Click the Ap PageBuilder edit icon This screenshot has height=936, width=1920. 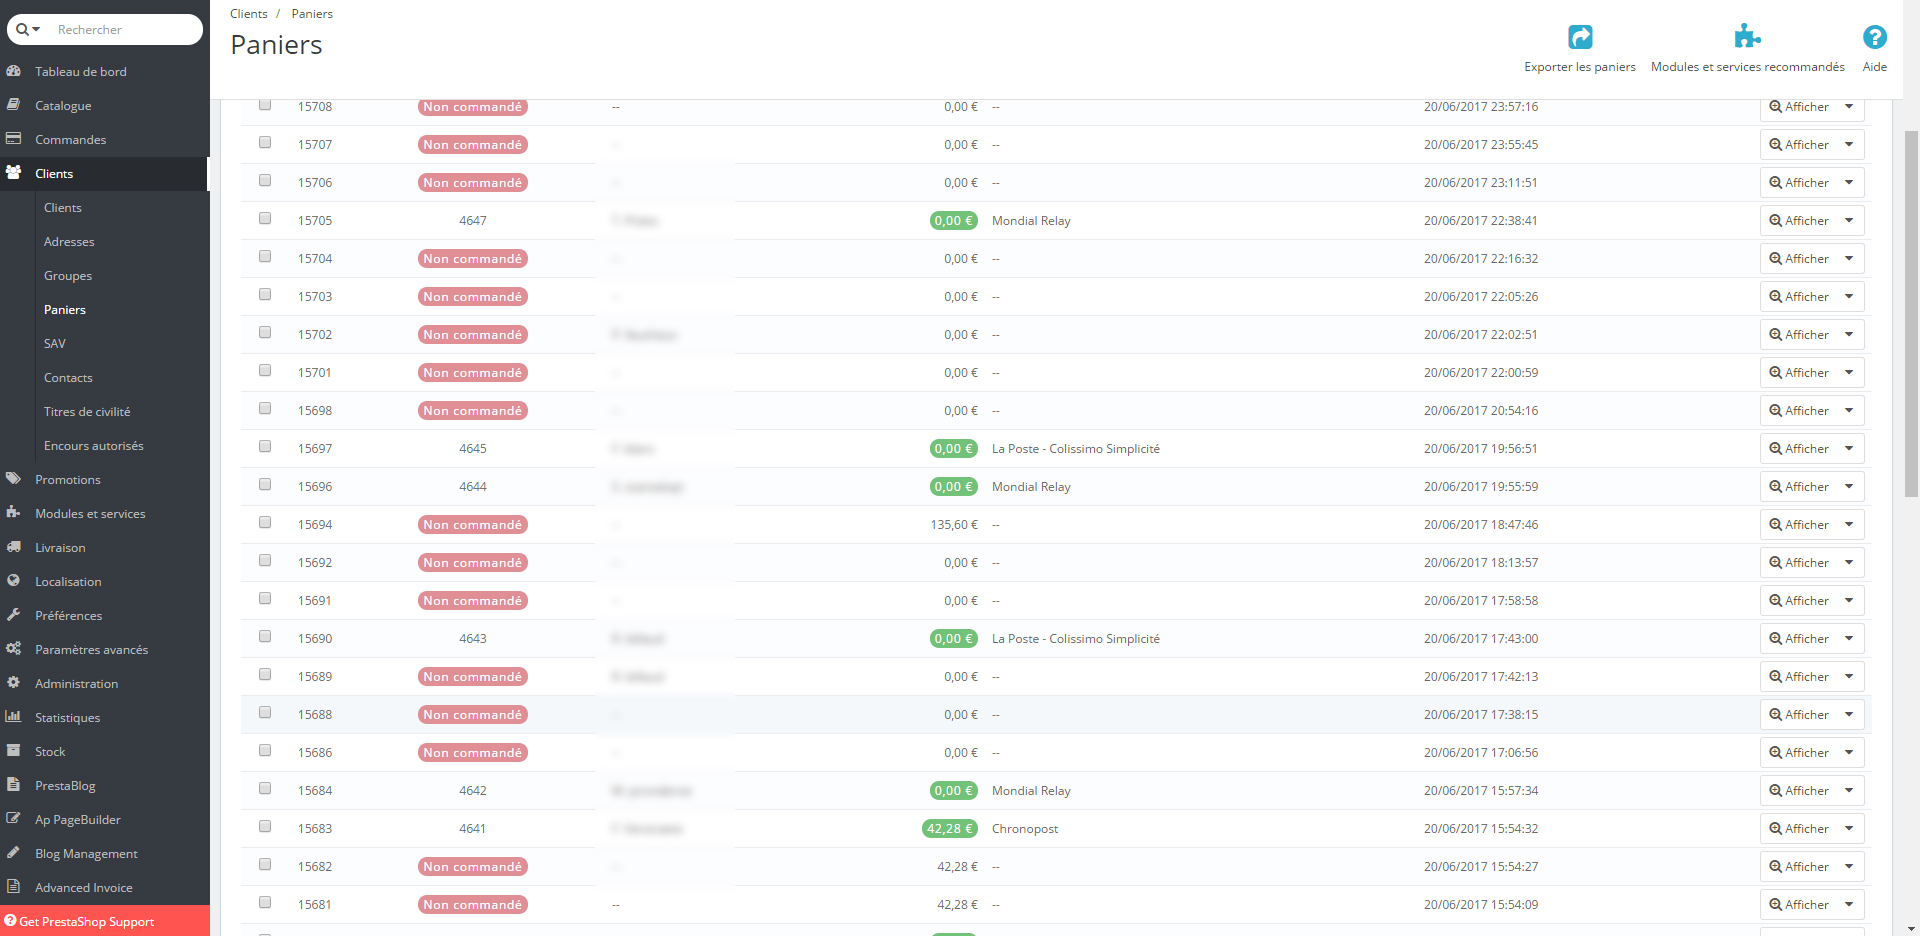tap(14, 819)
